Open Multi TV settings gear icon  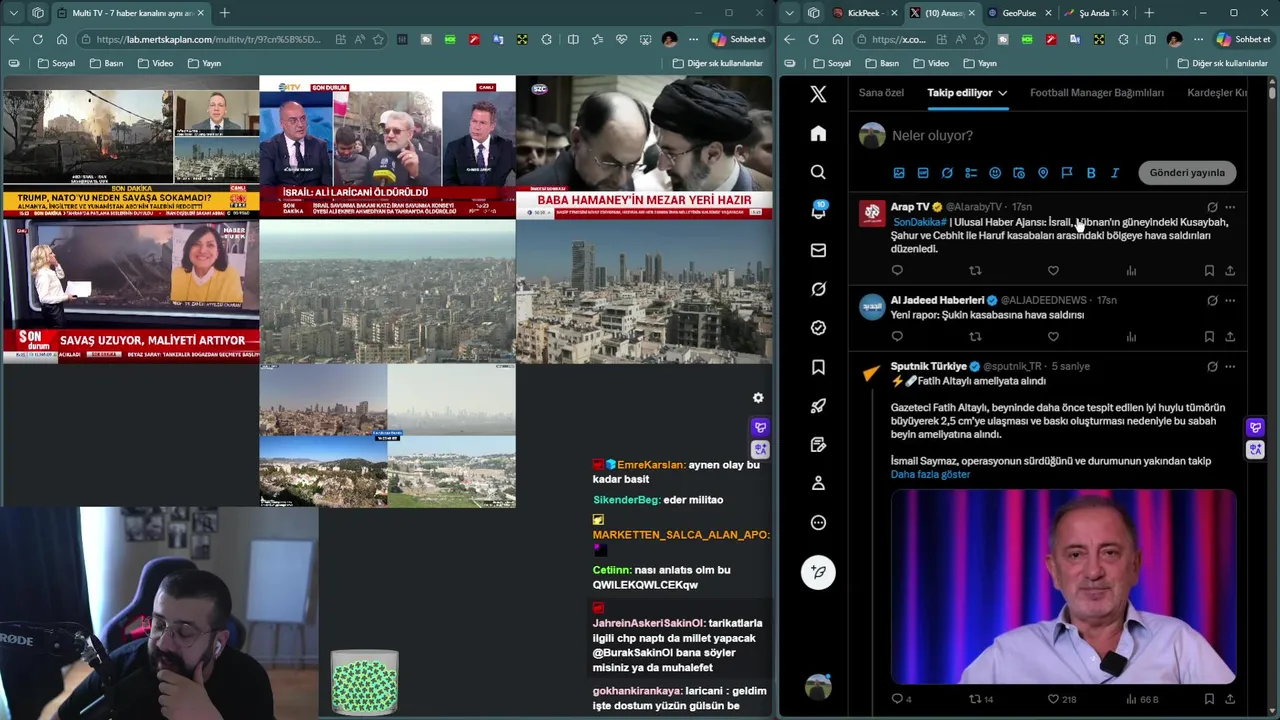click(x=758, y=398)
